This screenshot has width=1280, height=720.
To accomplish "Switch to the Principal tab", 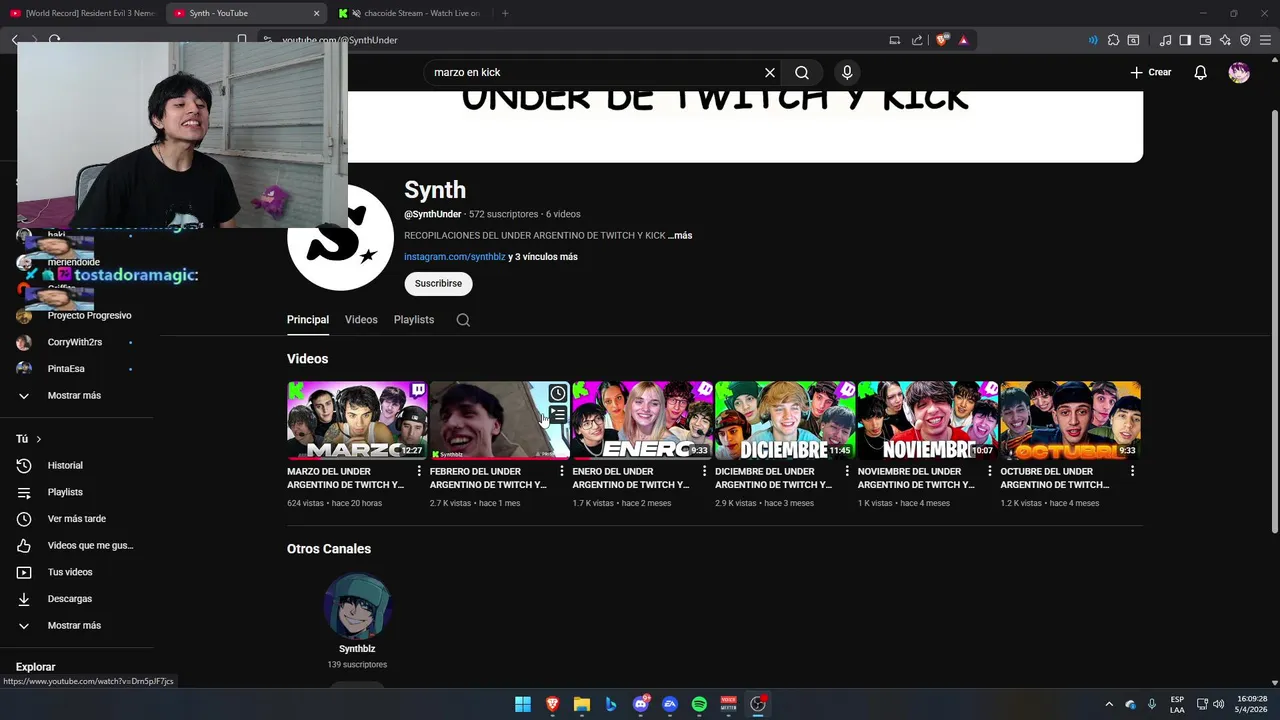I will point(308,320).
